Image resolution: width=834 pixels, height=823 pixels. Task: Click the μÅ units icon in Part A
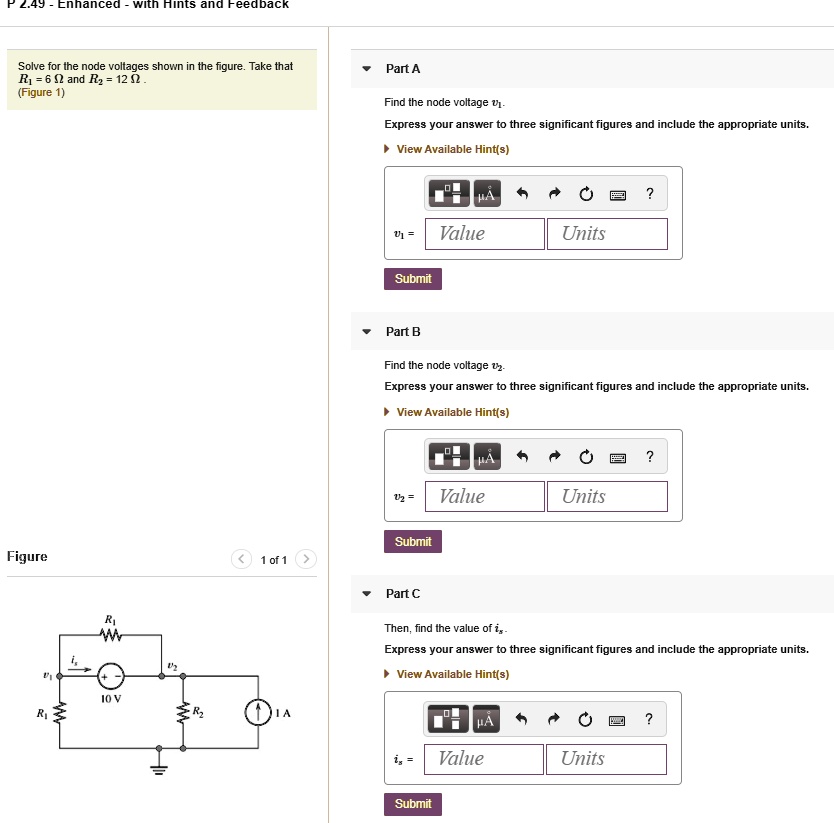pos(487,193)
